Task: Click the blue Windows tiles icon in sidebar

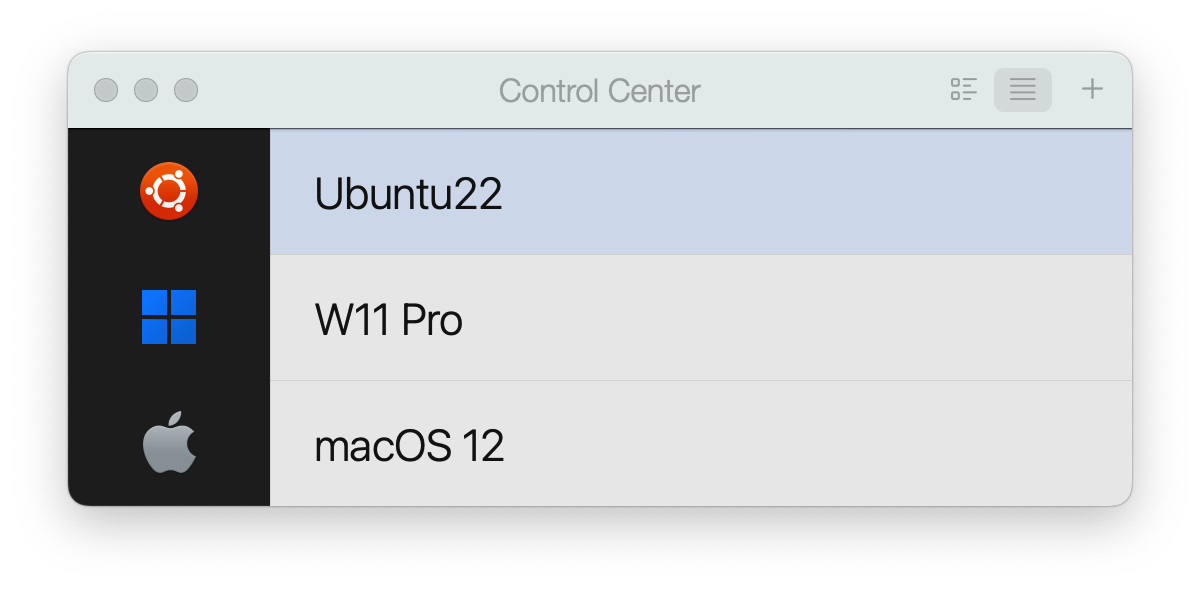Action: pos(168,317)
